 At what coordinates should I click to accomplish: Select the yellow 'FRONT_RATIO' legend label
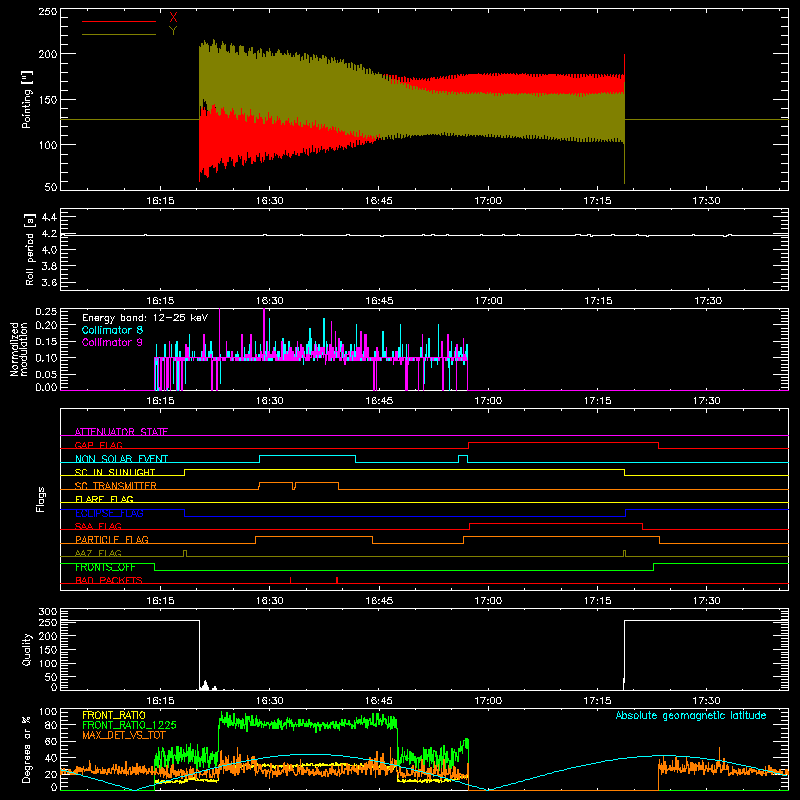(x=114, y=715)
